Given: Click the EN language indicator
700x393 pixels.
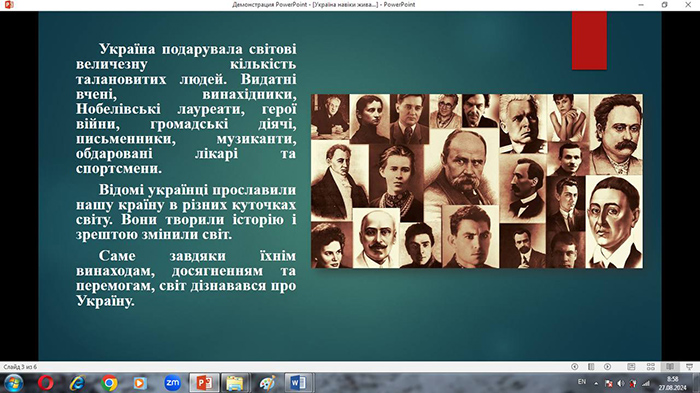Looking at the screenshot, I should [582, 382].
